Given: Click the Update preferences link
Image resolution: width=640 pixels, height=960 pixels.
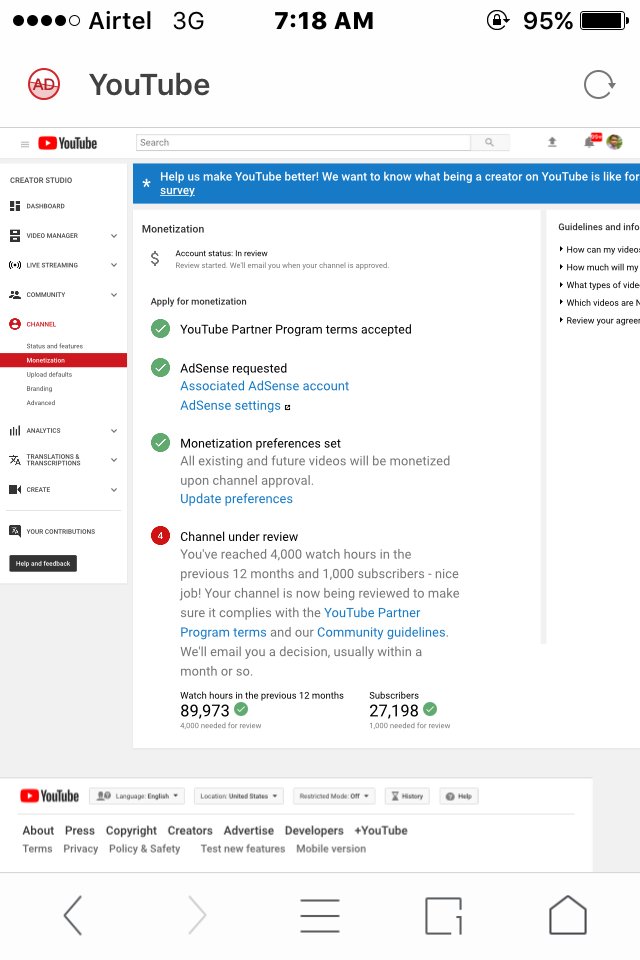Looking at the screenshot, I should [236, 498].
